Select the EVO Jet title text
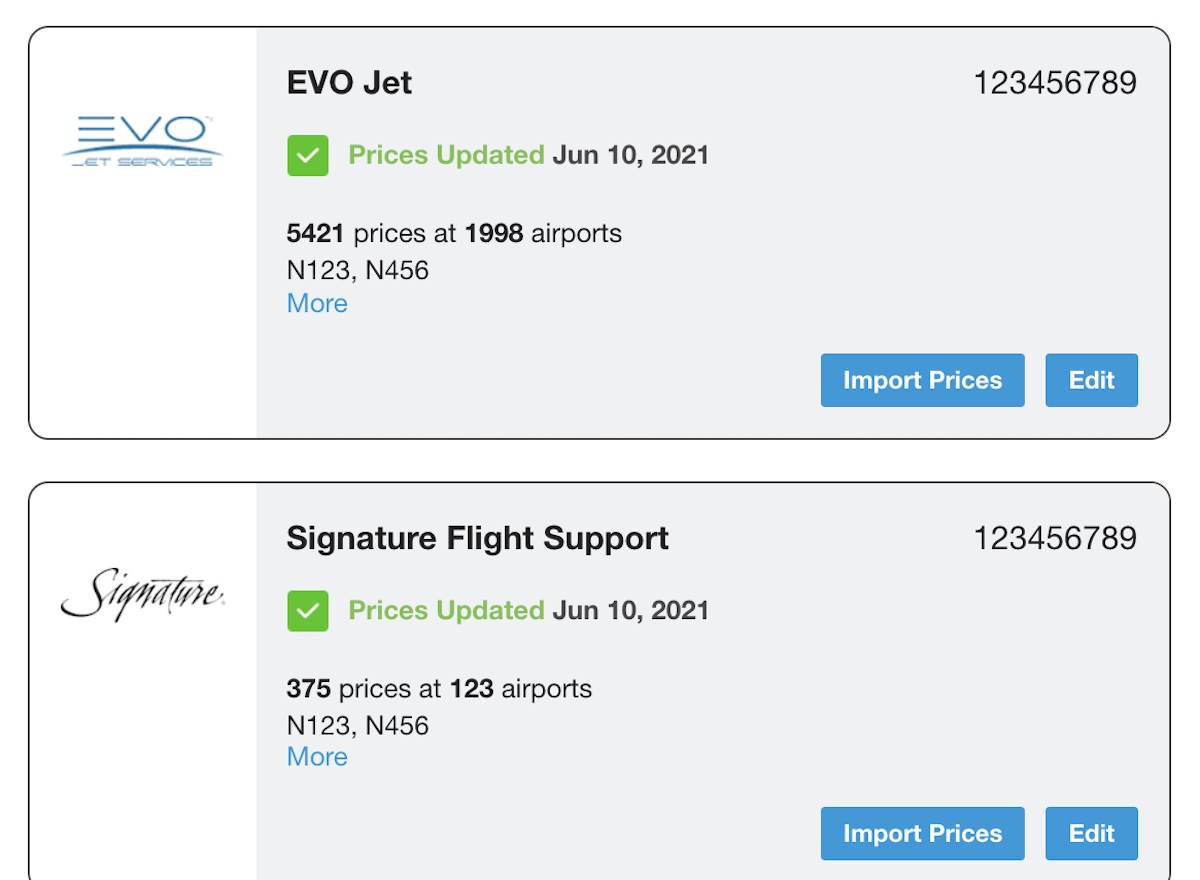Image resolution: width=1200 pixels, height=880 pixels. 349,82
